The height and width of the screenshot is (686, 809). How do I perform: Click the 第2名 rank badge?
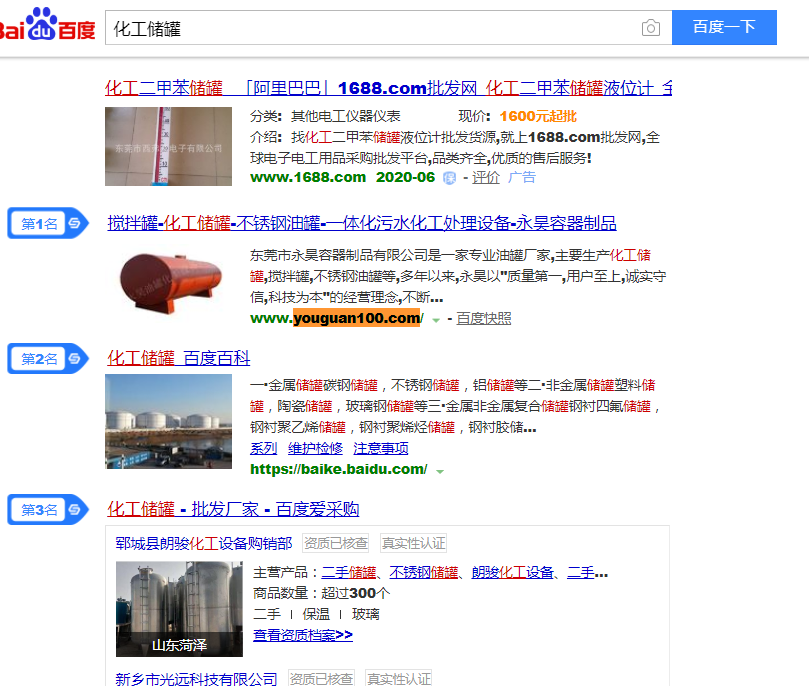coord(48,358)
